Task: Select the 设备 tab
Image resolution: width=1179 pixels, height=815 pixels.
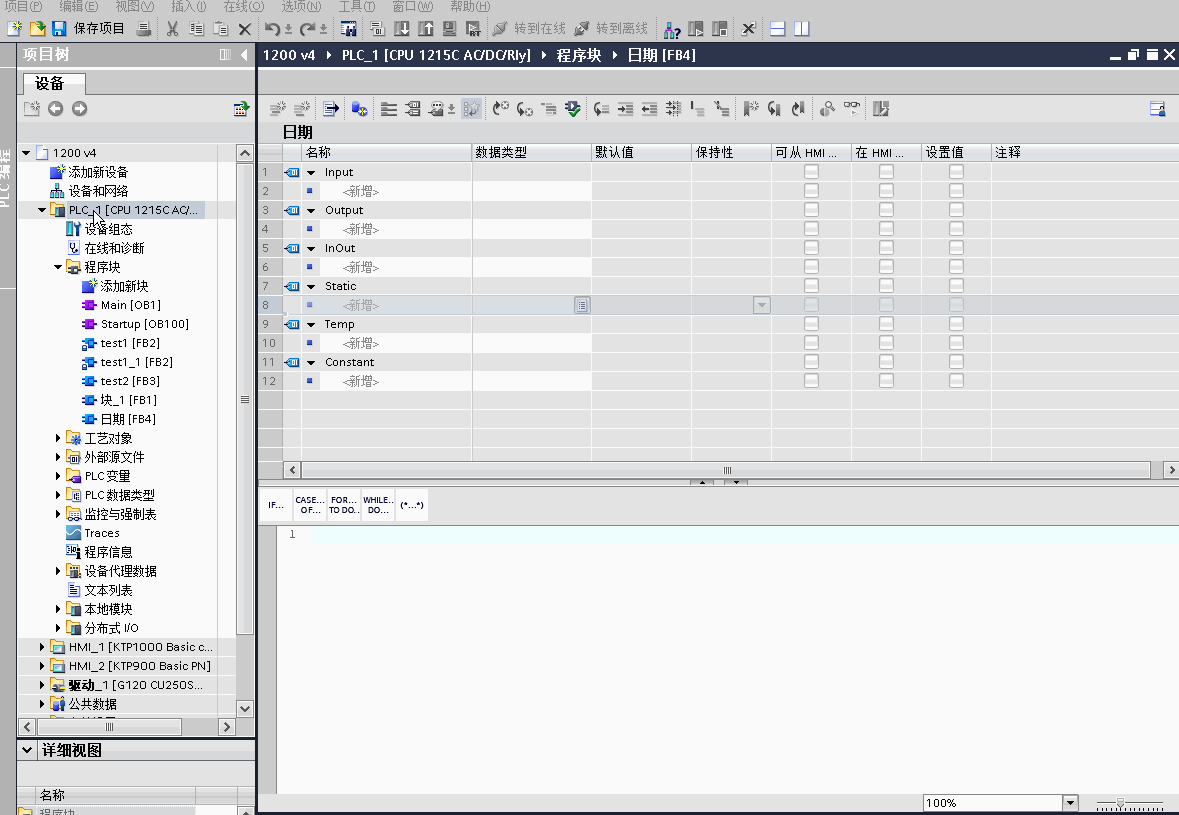Action: (x=53, y=83)
